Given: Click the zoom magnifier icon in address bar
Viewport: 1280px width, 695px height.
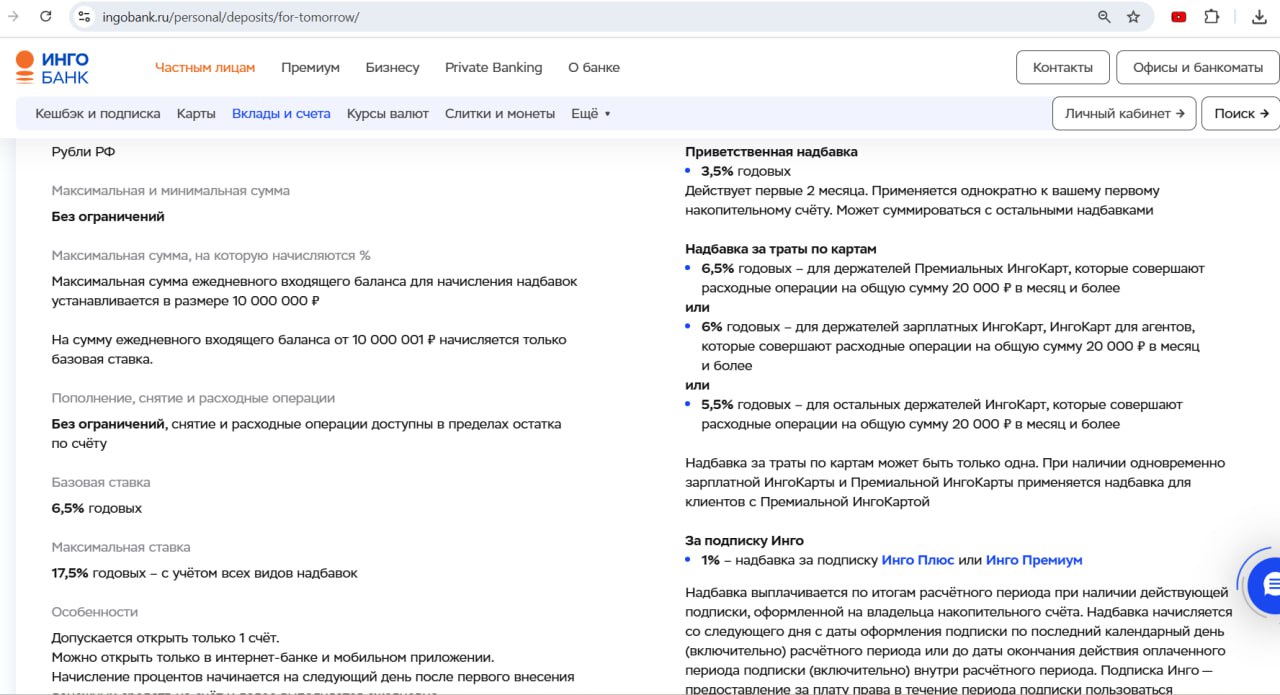Looking at the screenshot, I should (1104, 17).
